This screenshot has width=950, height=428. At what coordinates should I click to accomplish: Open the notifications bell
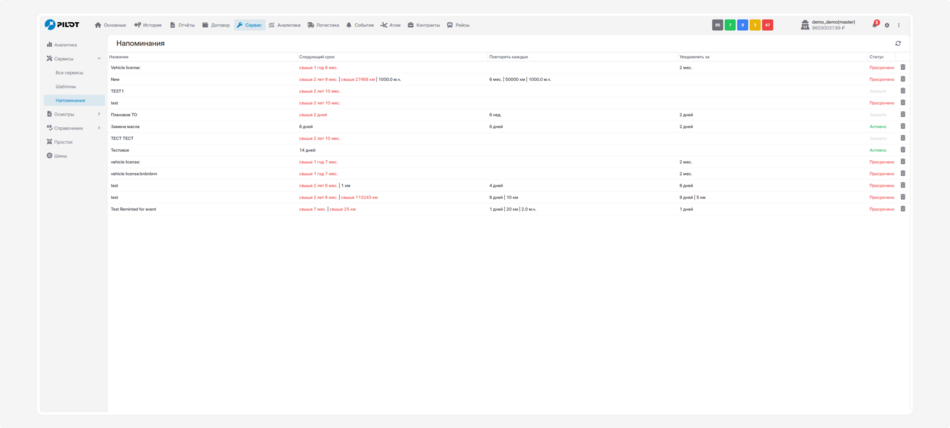coord(875,25)
